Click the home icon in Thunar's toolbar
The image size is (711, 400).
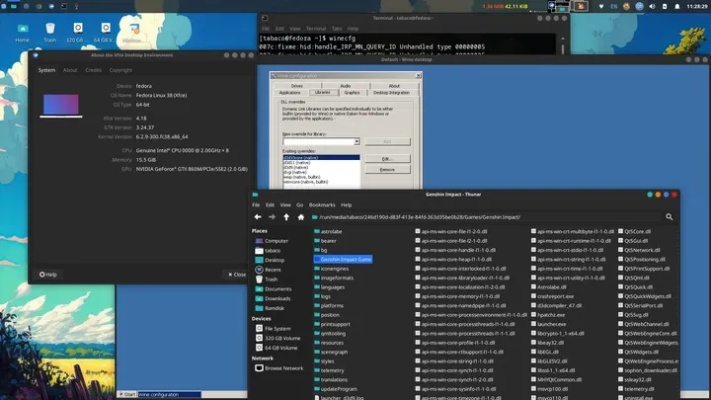tap(301, 217)
